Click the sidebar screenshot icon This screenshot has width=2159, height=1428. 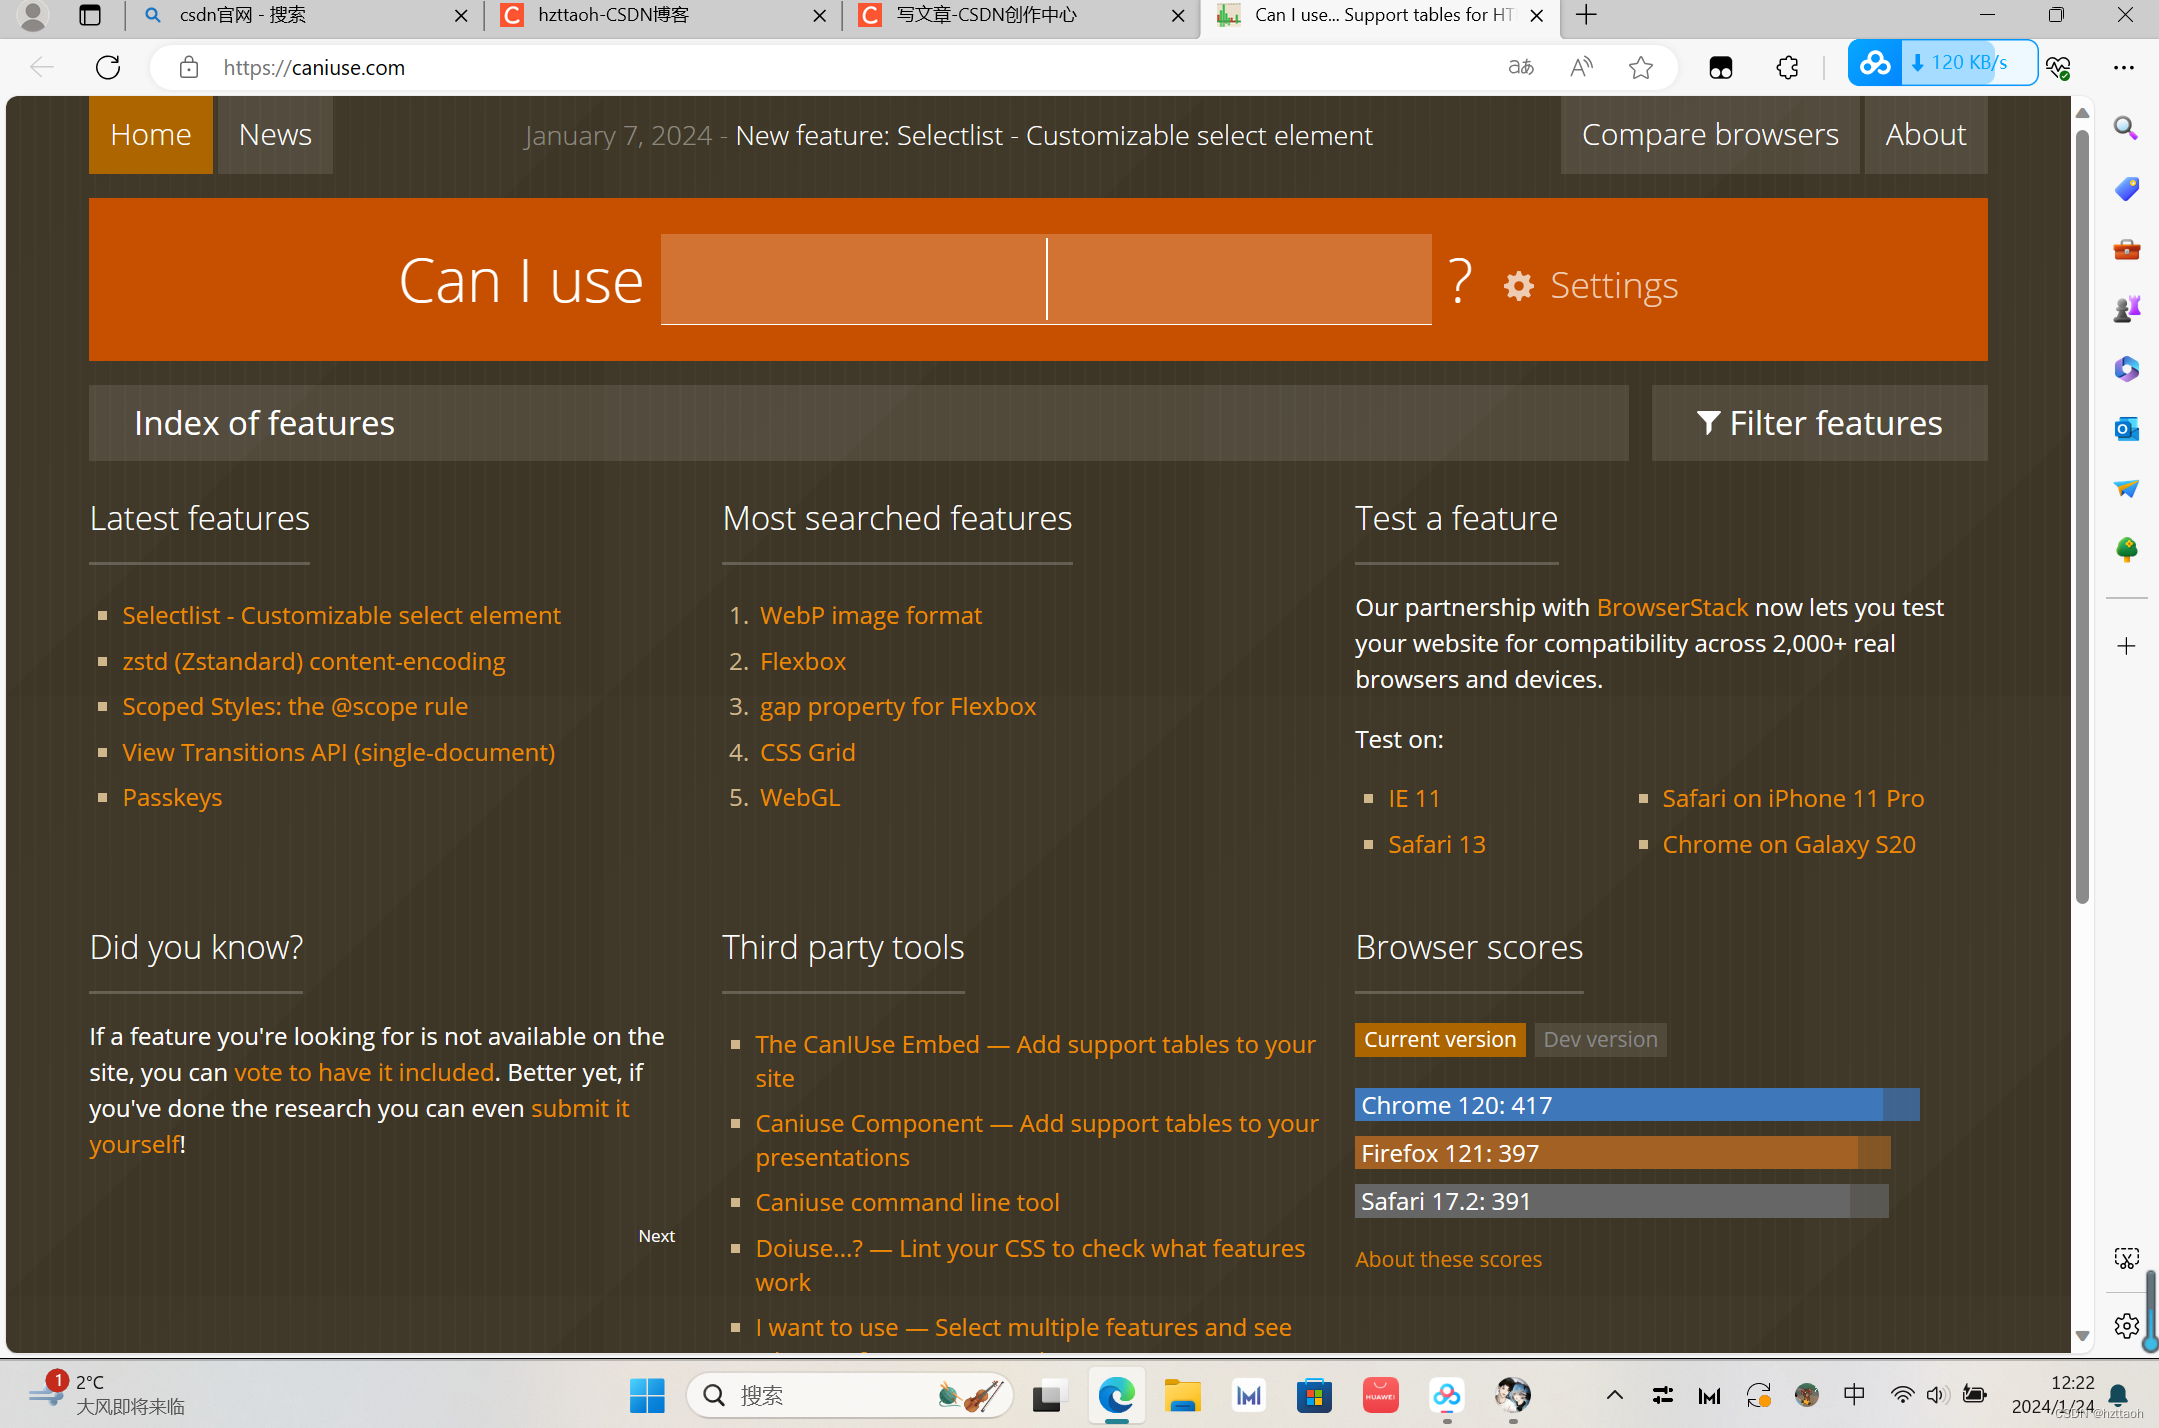[2126, 1258]
